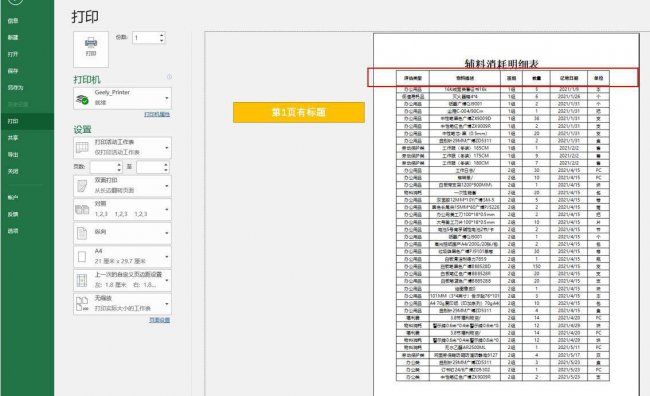This screenshot has width=650, height=396.
Task: Click the 2021/5/11 date cell in preview
Action: click(569, 347)
